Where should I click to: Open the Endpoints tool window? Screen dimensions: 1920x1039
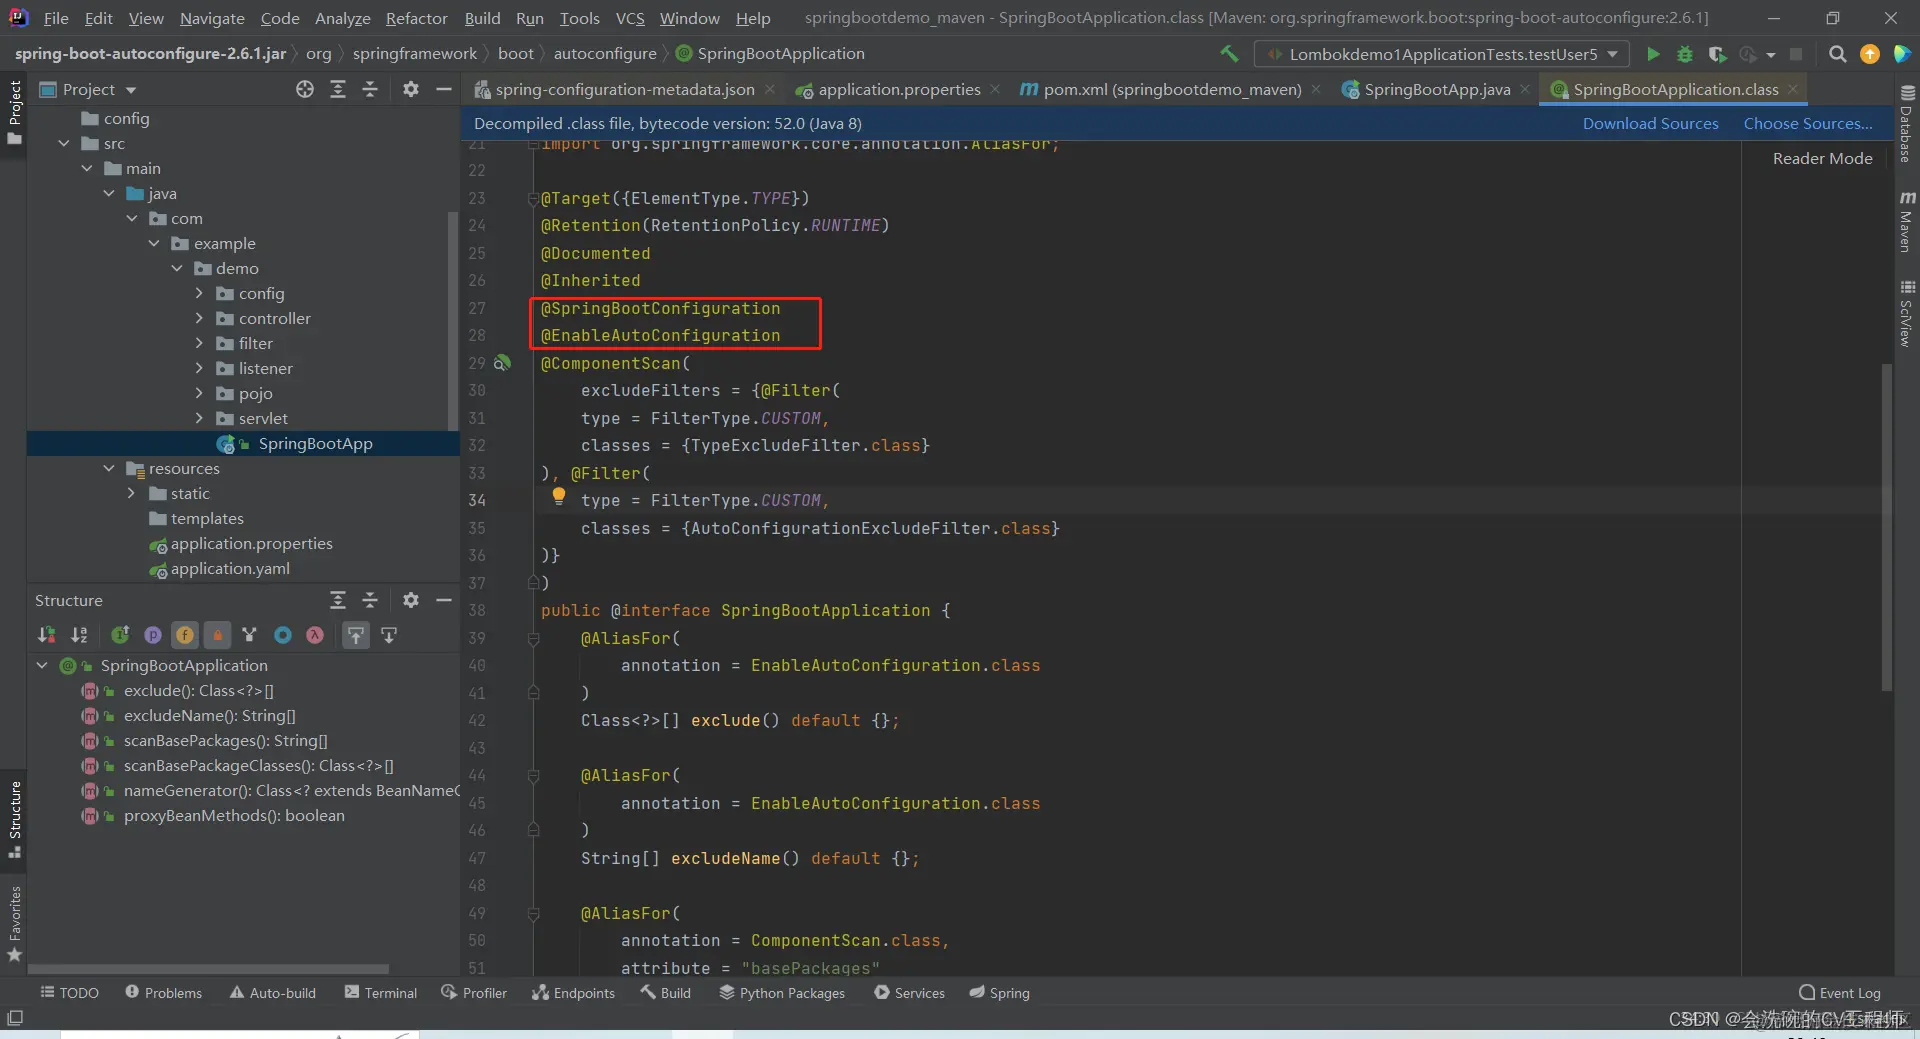(573, 993)
